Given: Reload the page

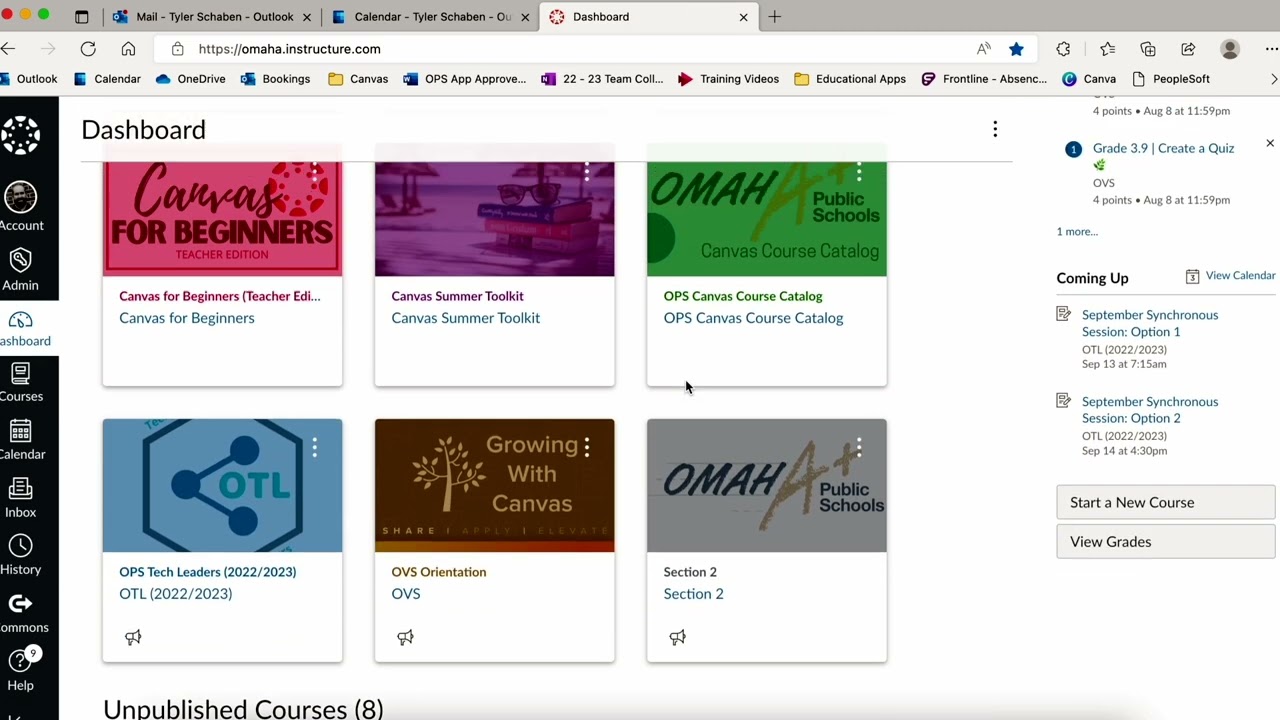Looking at the screenshot, I should 88,49.
